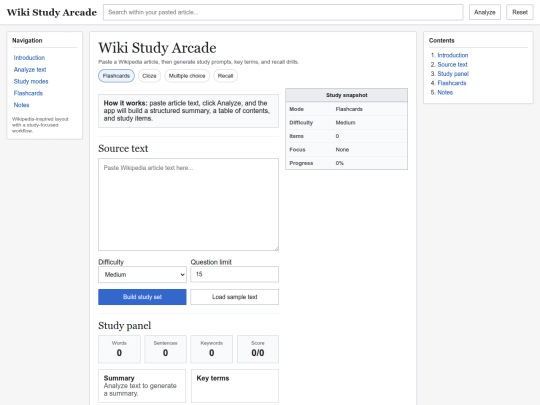
Task: Click the Words stat card
Action: (119, 349)
